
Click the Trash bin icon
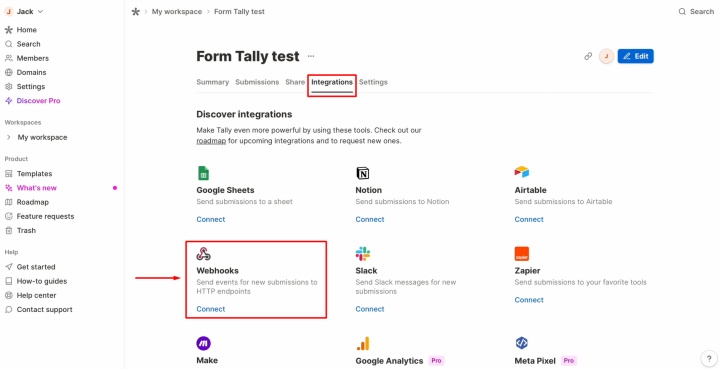pos(8,231)
